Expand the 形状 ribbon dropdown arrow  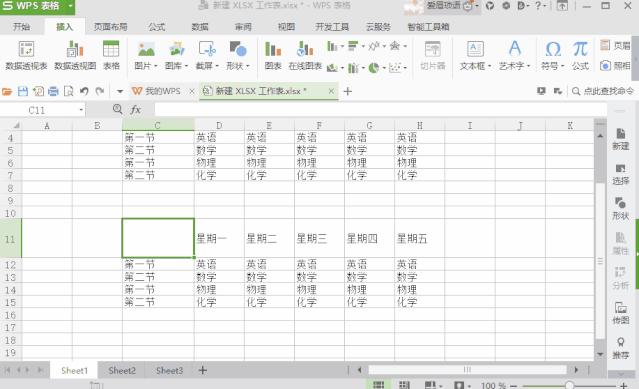click(247, 66)
